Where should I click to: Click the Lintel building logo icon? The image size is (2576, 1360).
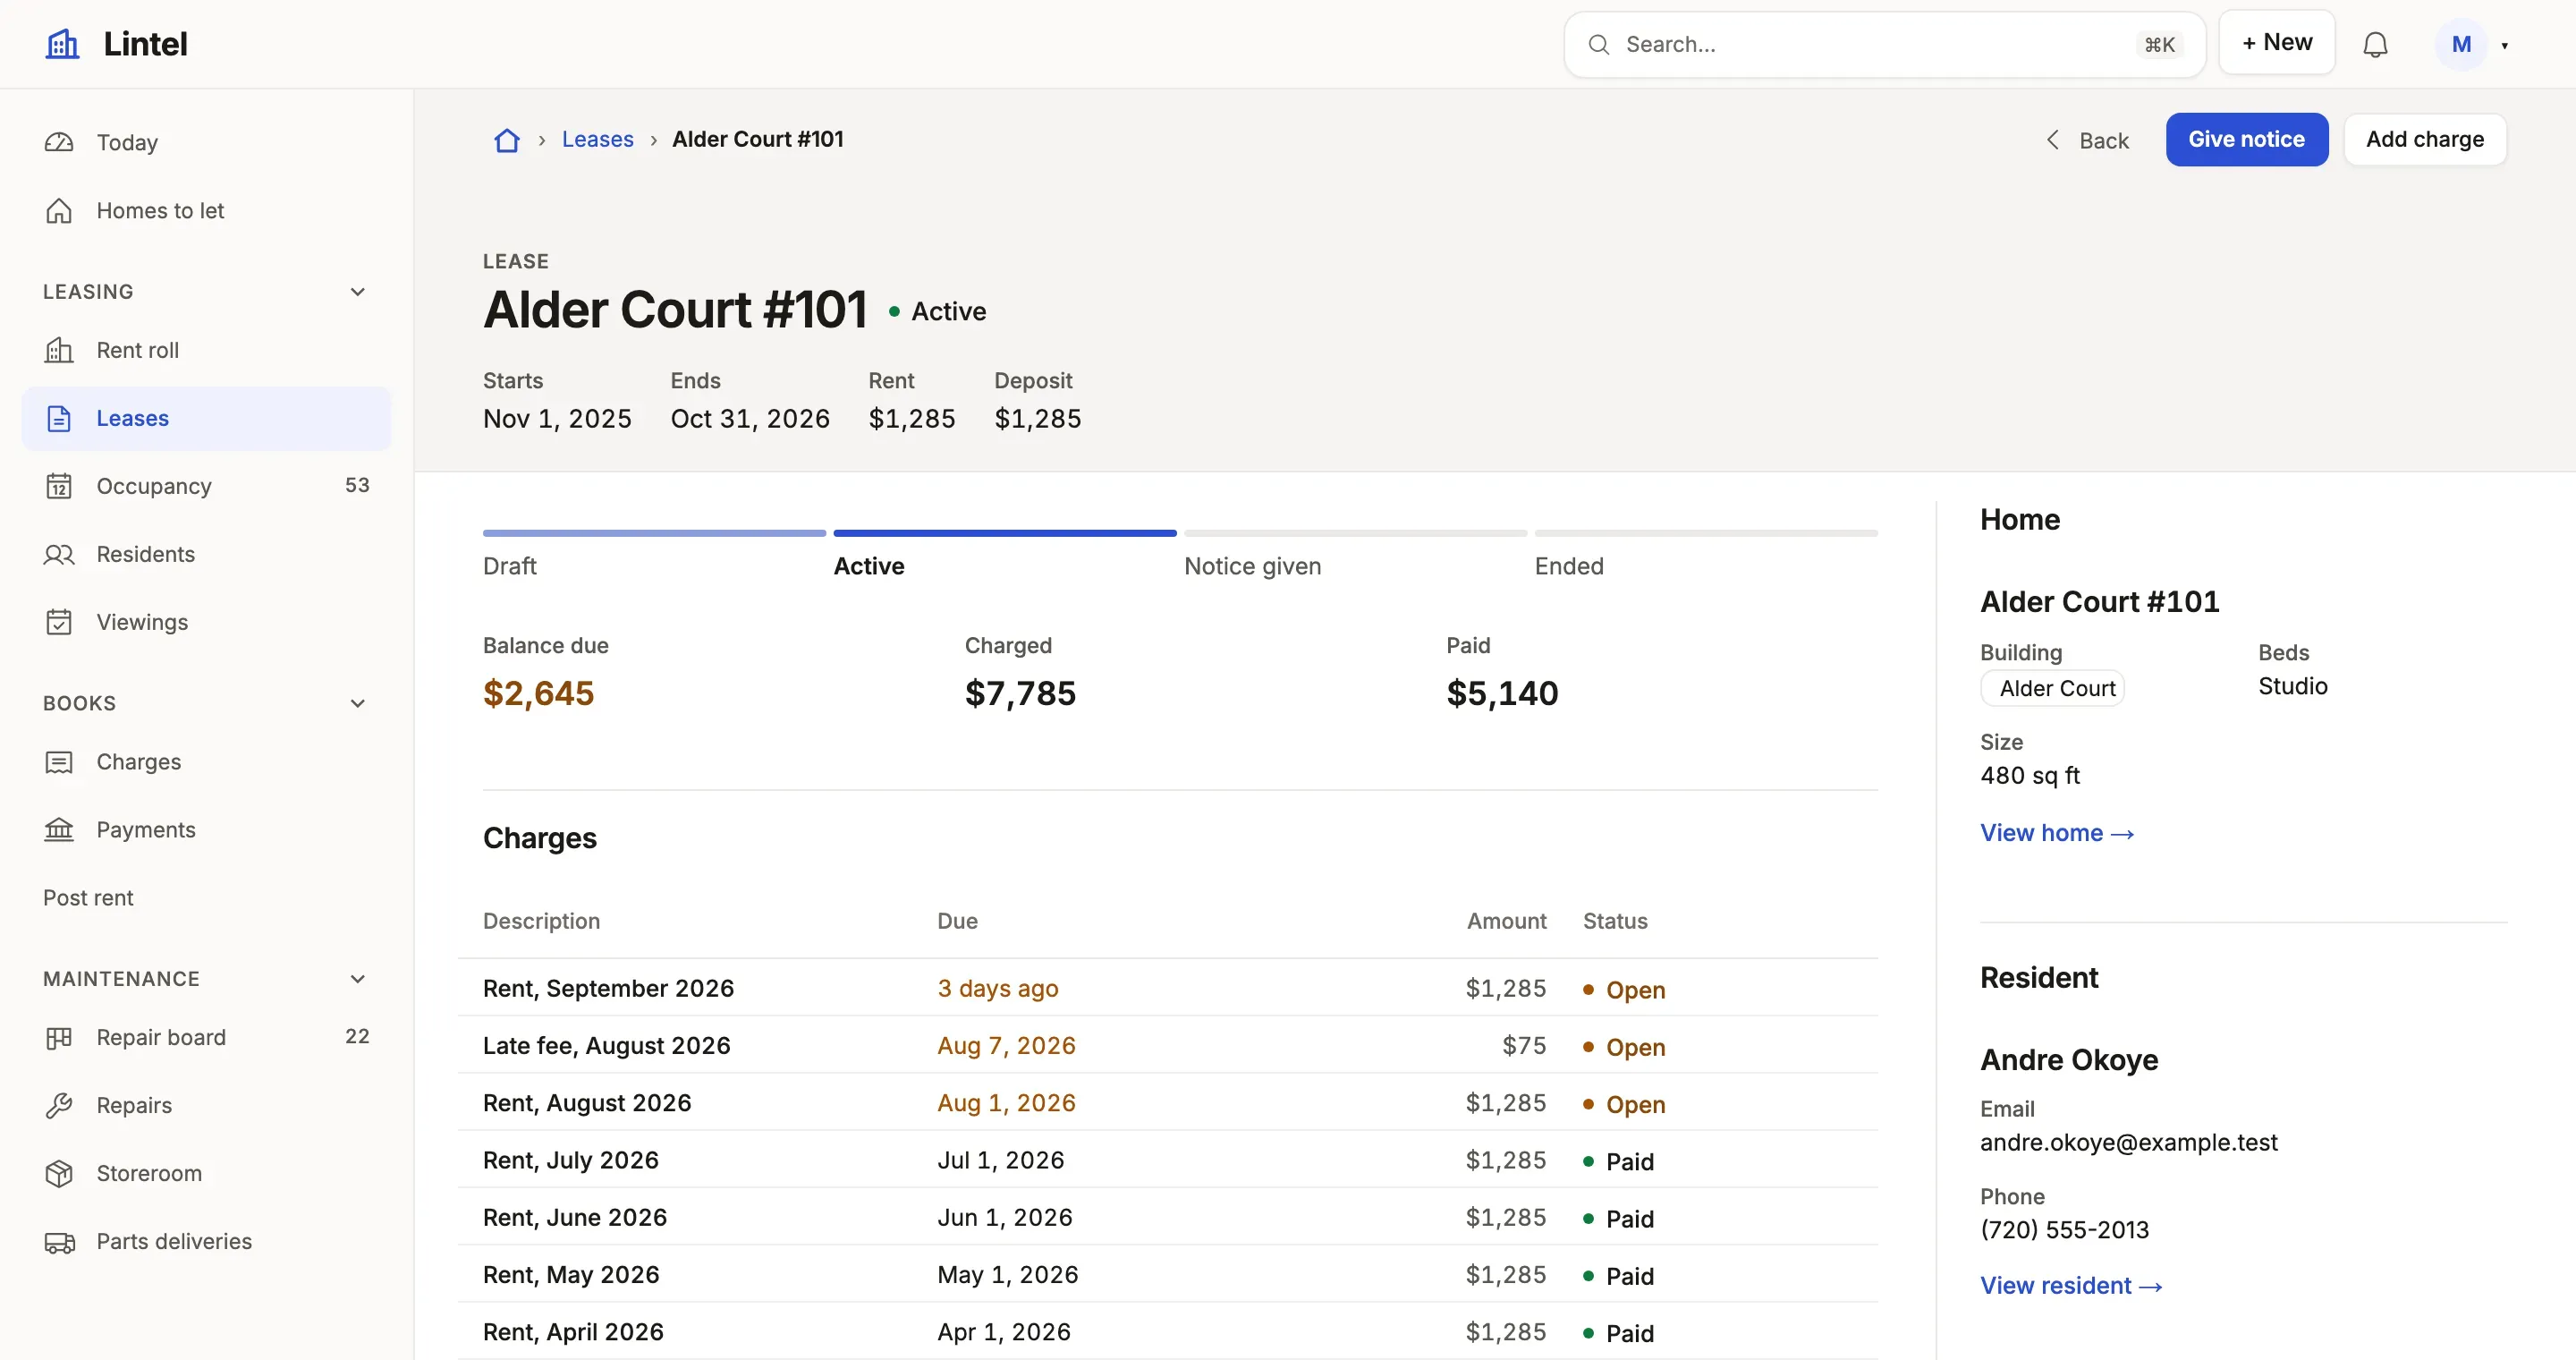(x=62, y=44)
